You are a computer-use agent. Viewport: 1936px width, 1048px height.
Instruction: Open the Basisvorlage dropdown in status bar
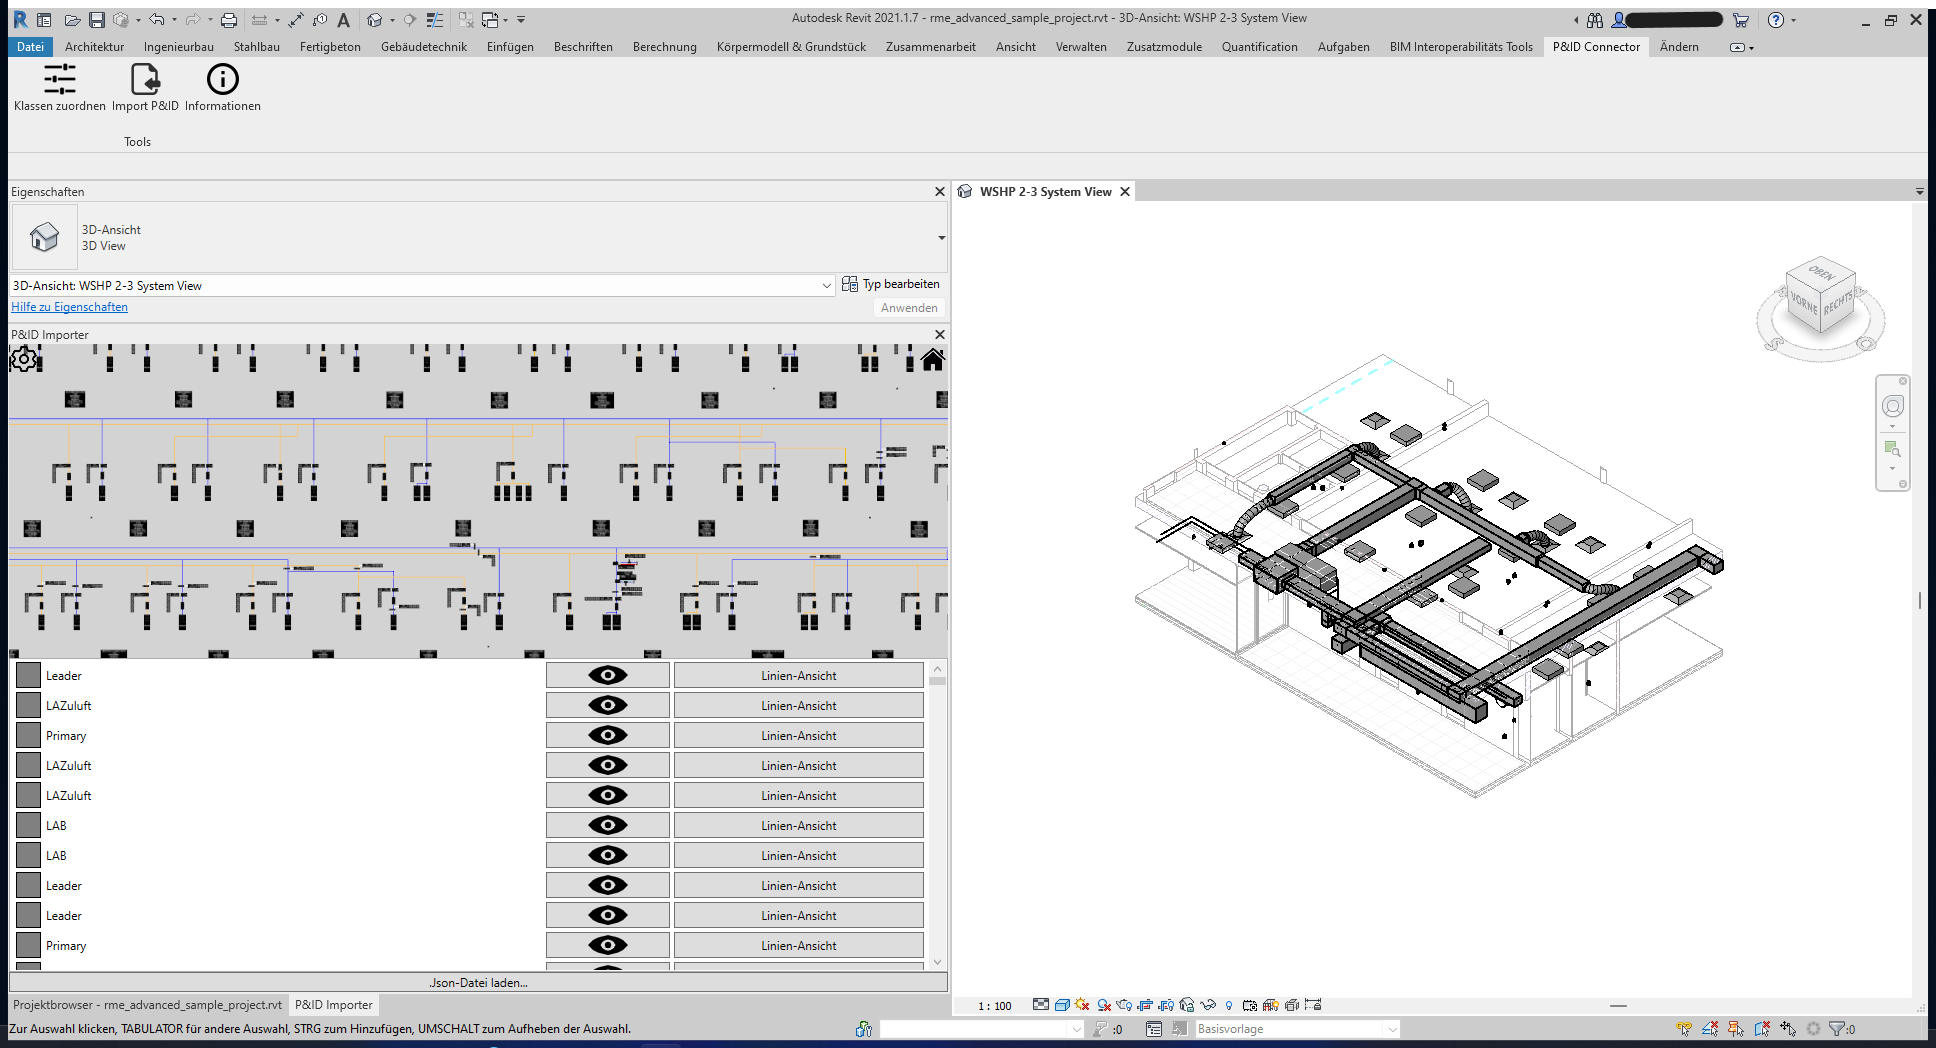[x=1391, y=1029]
